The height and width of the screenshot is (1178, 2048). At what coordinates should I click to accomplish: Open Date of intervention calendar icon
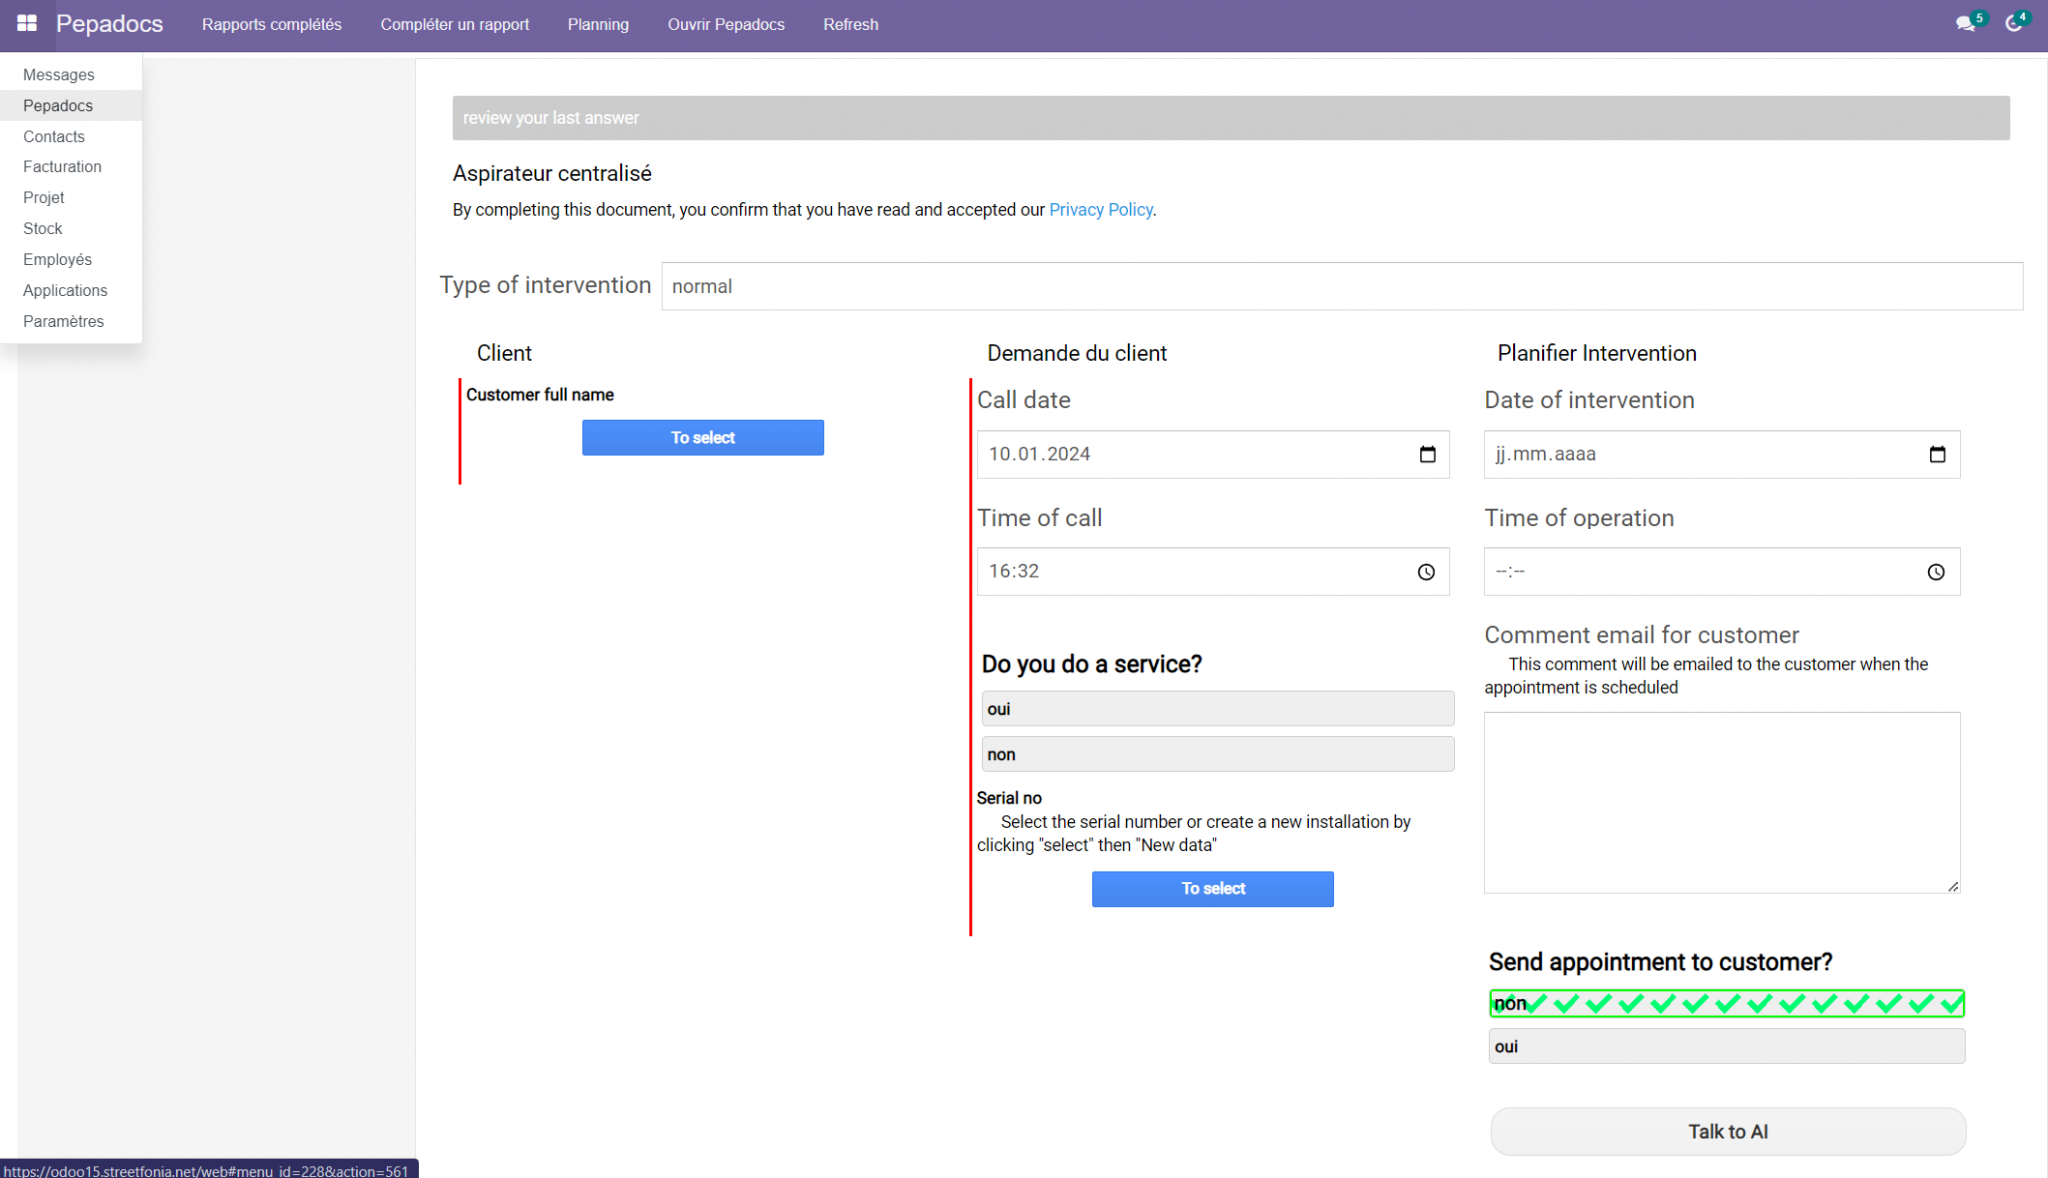[x=1937, y=454]
